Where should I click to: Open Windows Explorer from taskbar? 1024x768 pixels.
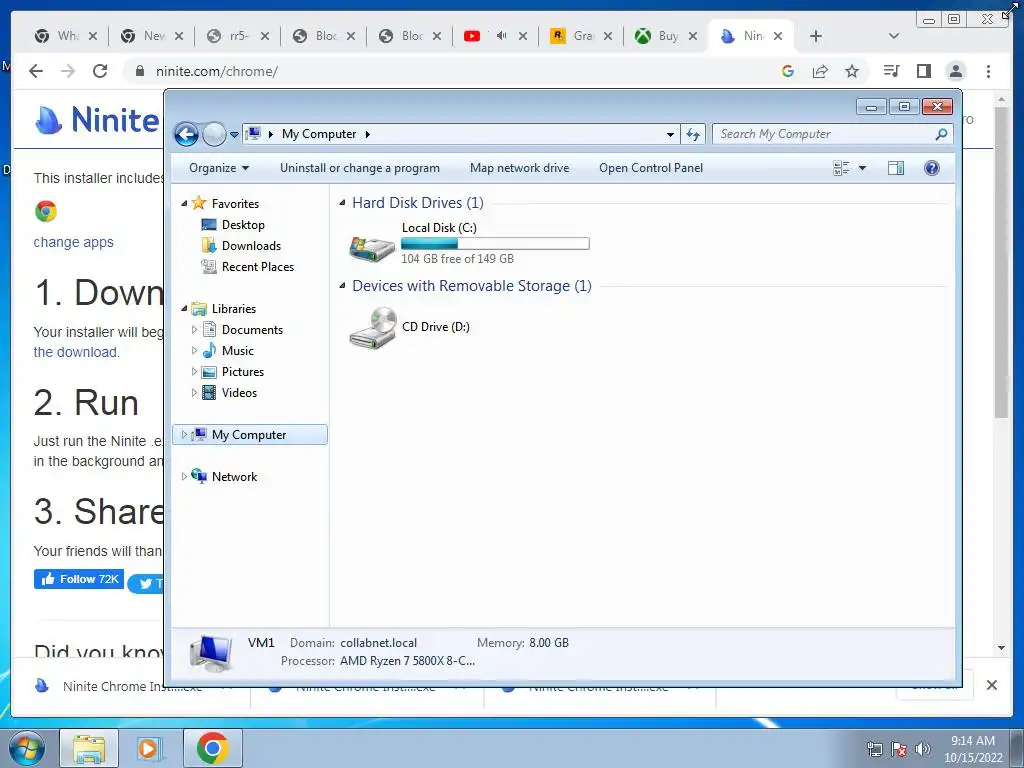pyautogui.click(x=89, y=748)
